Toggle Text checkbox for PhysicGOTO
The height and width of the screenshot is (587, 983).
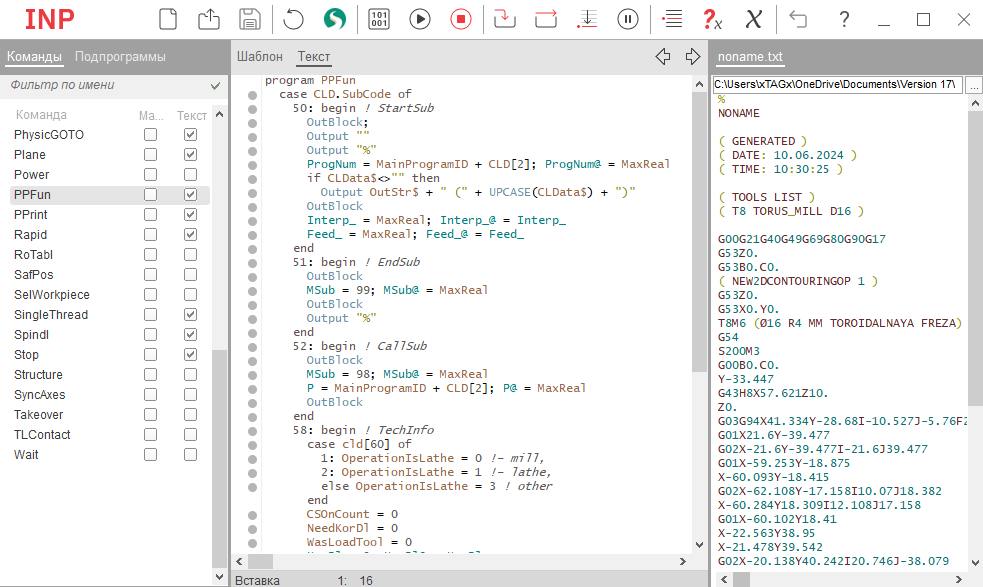point(190,135)
